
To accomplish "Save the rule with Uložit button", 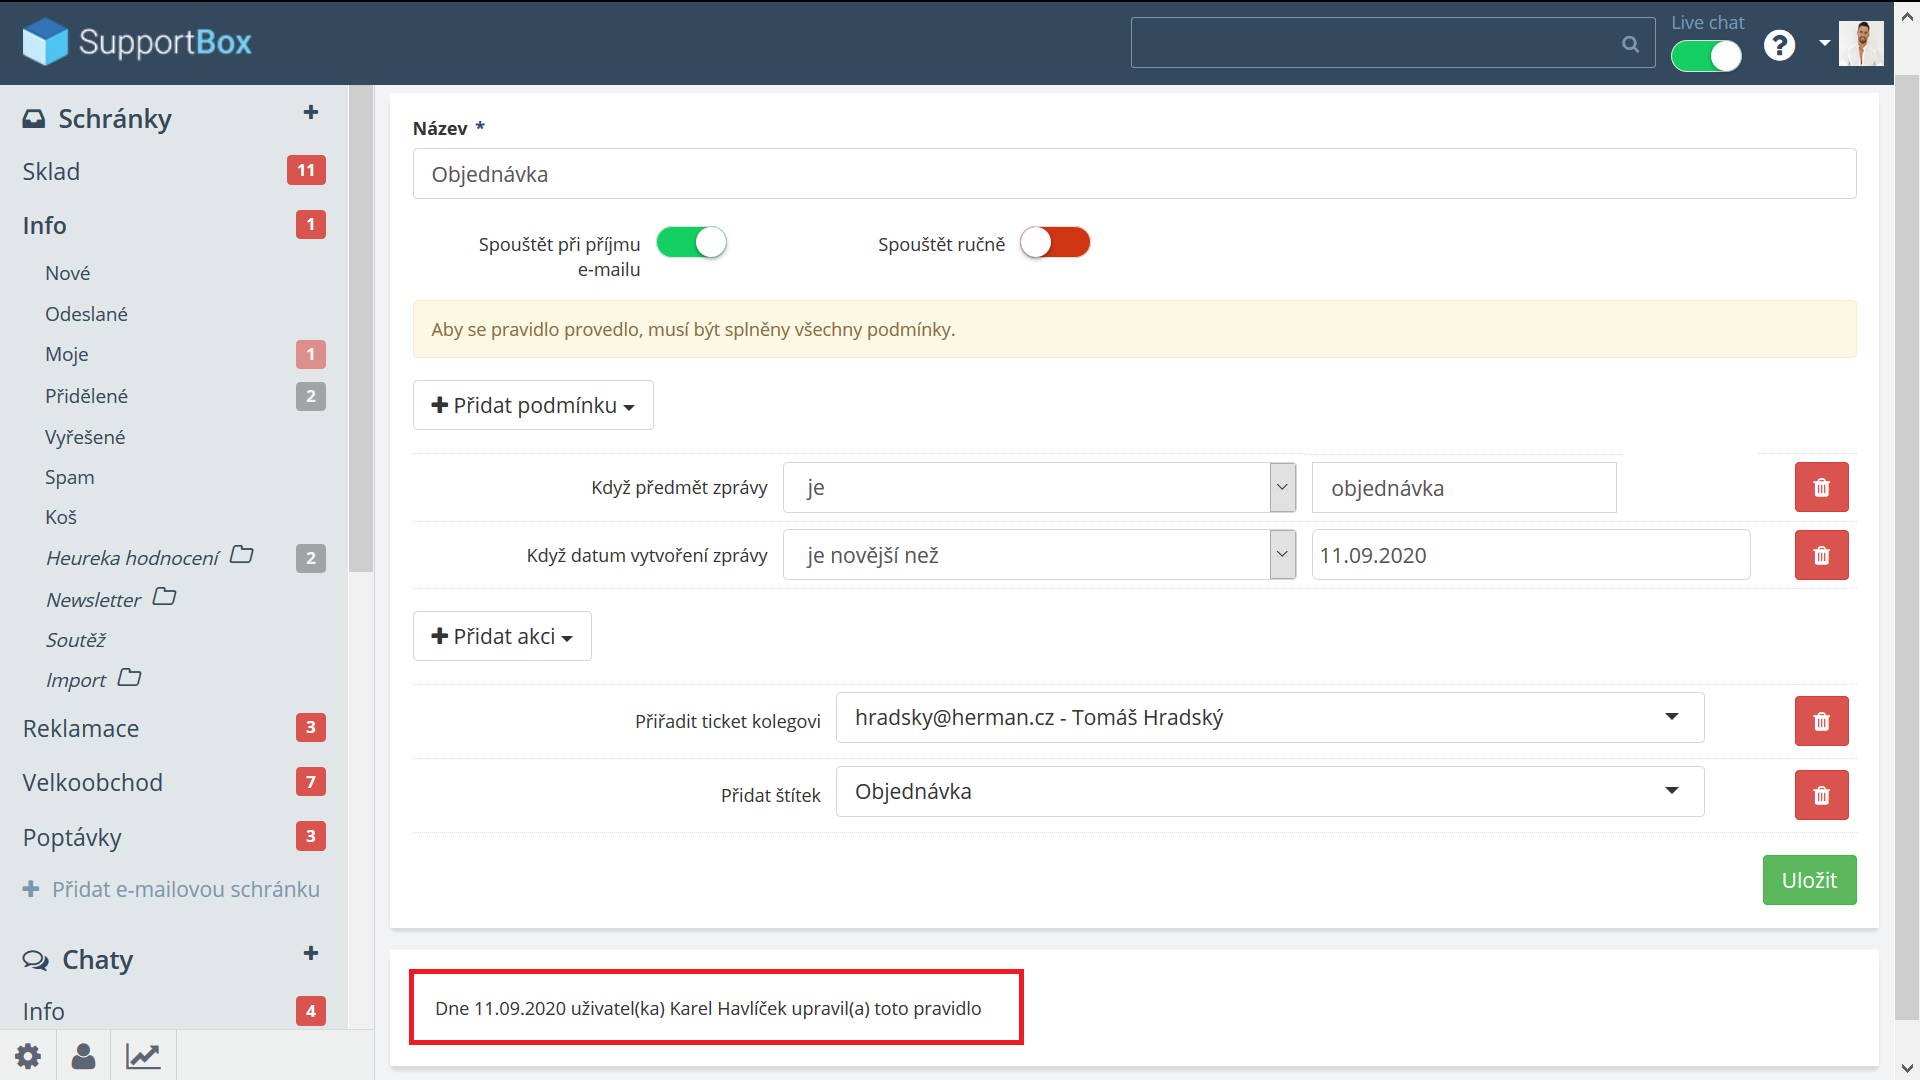I will (1809, 880).
